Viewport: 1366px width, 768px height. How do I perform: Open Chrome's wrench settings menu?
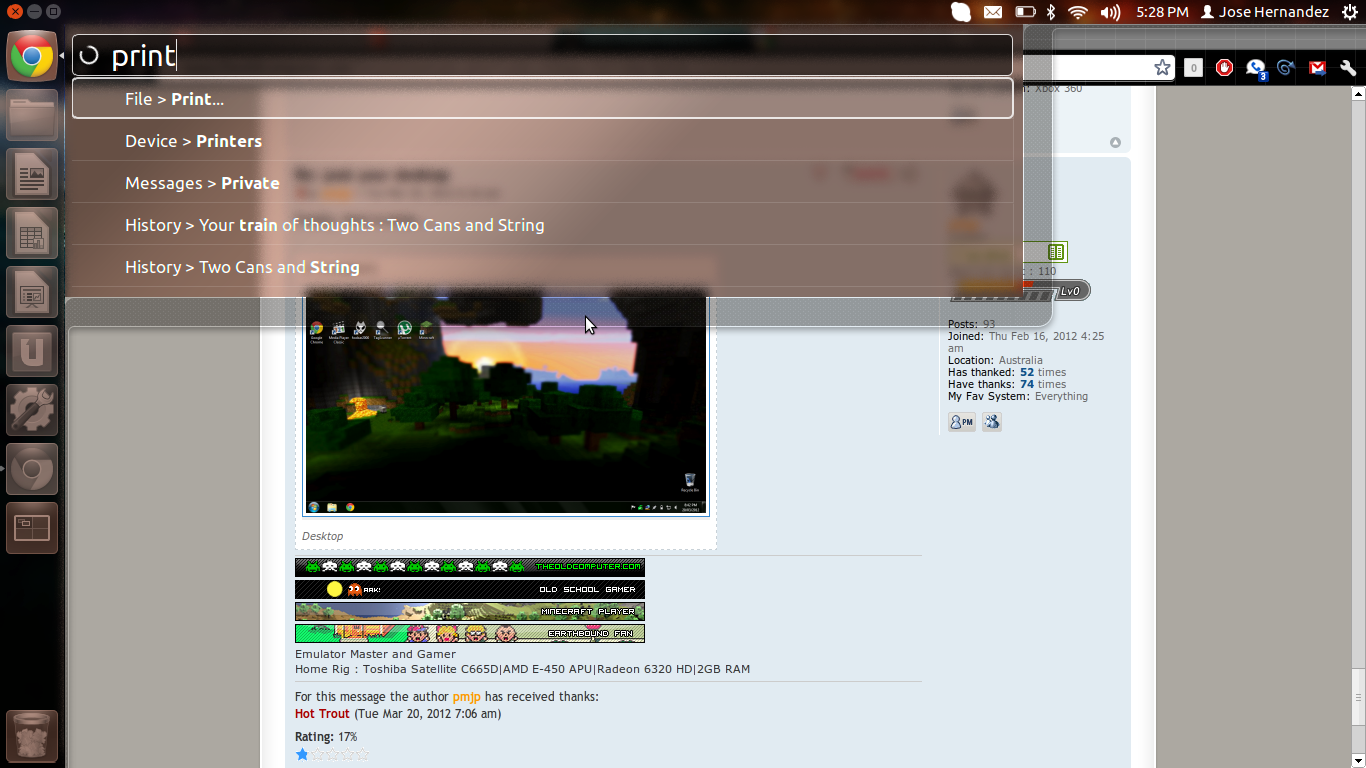point(1347,68)
